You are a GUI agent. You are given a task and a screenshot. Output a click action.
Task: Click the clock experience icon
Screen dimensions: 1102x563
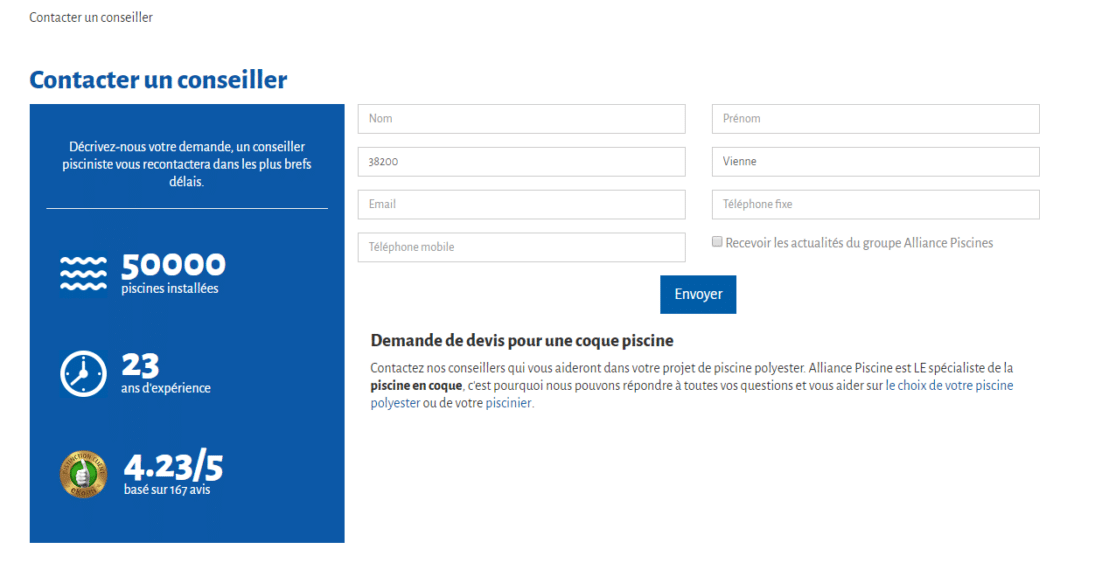click(x=83, y=374)
